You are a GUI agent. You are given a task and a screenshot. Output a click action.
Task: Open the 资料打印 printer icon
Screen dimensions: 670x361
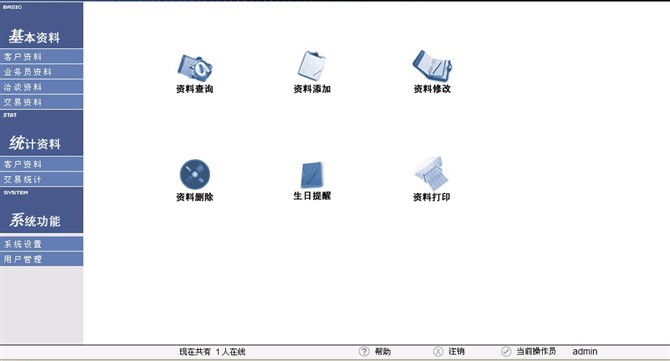pyautogui.click(x=432, y=173)
